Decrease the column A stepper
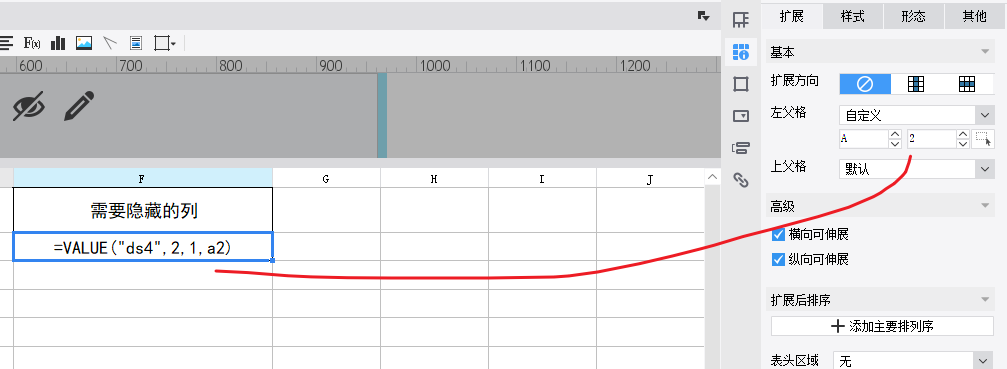This screenshot has height=369, width=1007. pyautogui.click(x=895, y=144)
